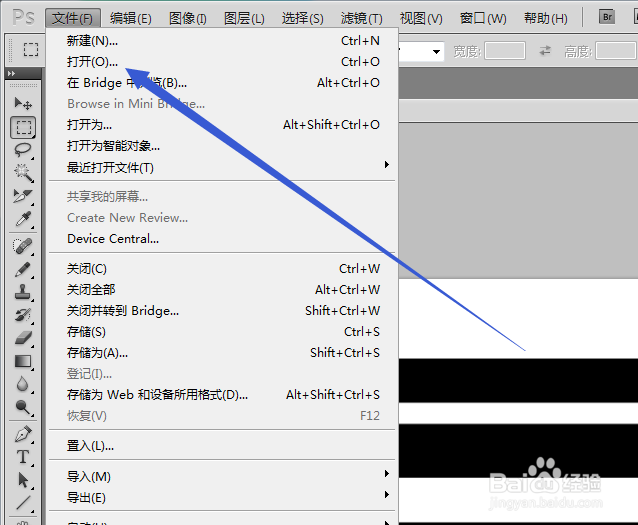Open the 滤镜(T) menu
This screenshot has width=638, height=525.
point(361,18)
